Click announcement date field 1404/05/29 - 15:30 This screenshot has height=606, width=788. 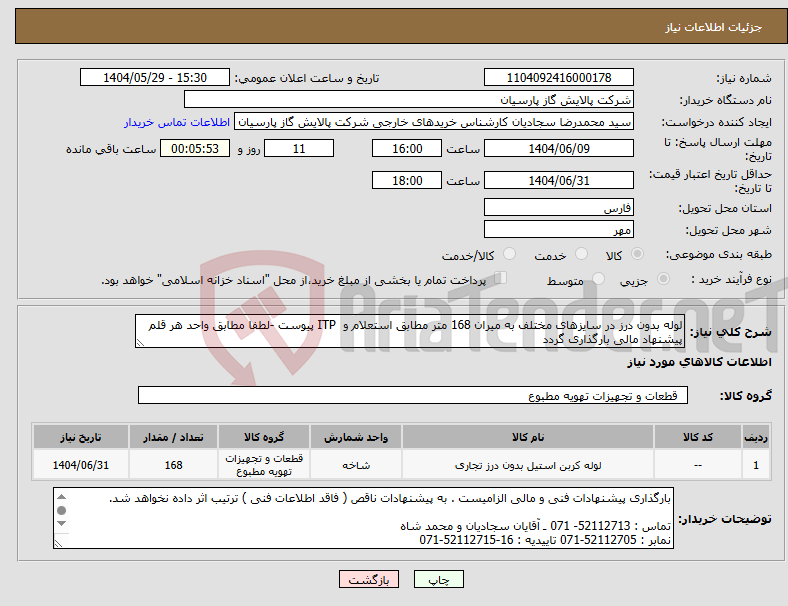[155, 77]
